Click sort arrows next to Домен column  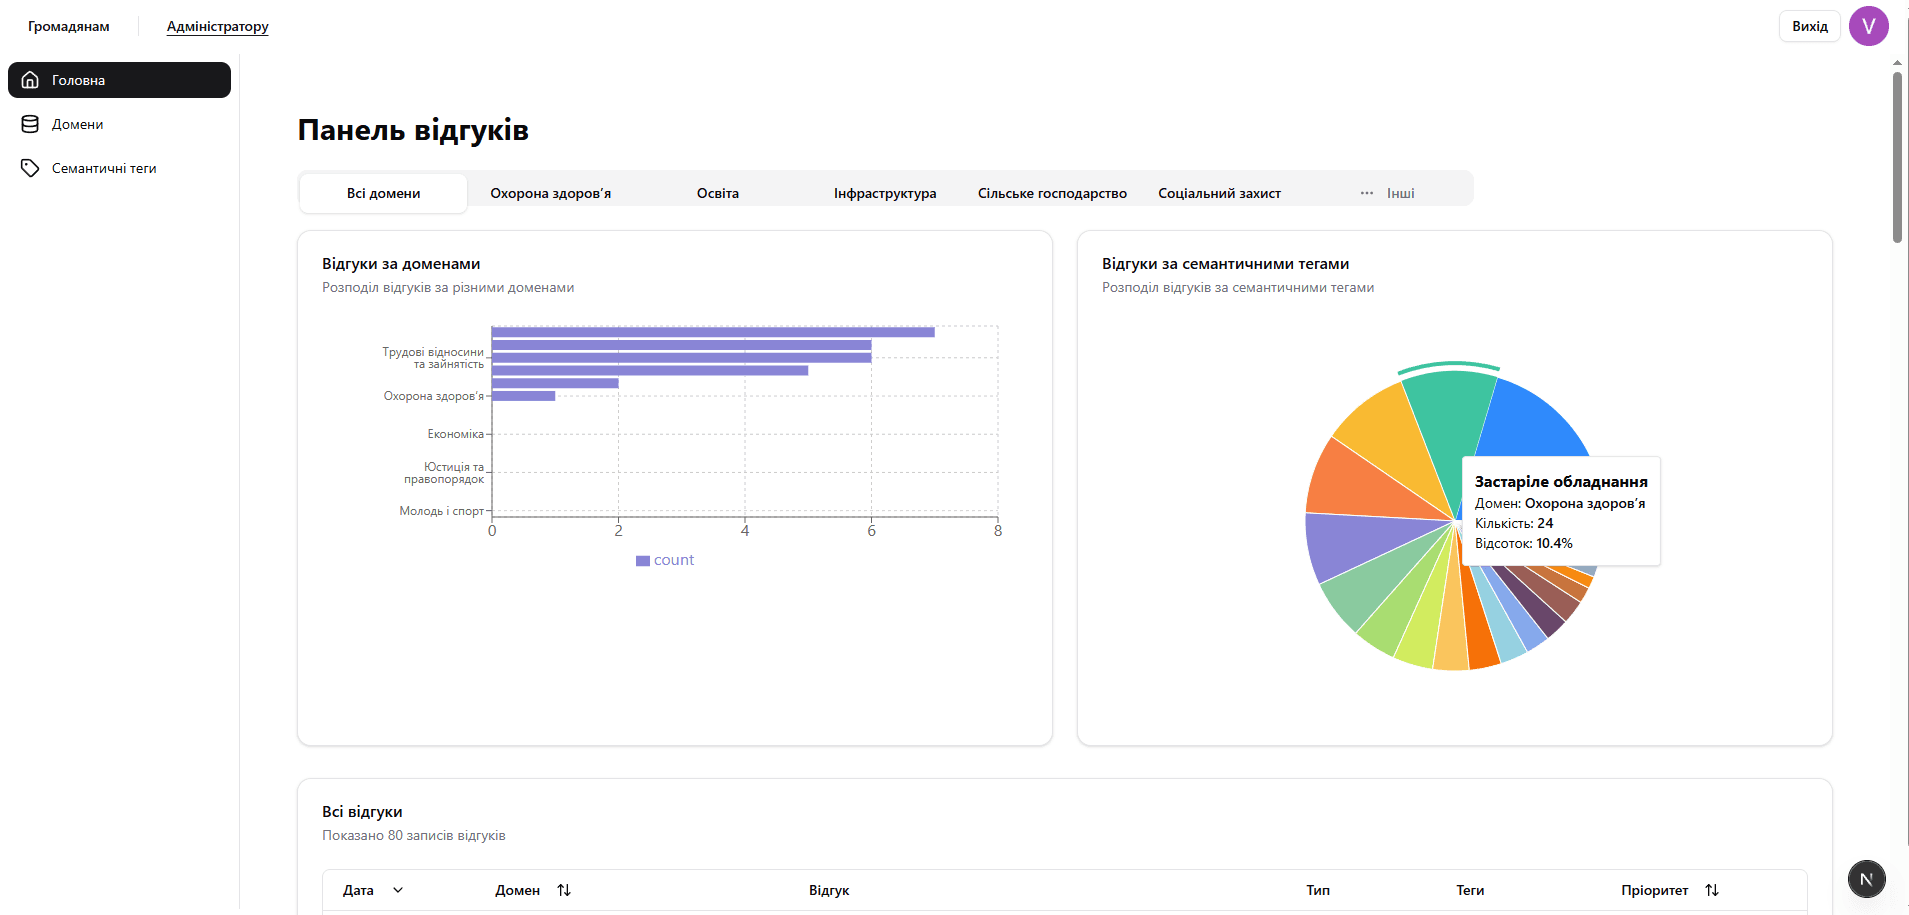pos(564,890)
